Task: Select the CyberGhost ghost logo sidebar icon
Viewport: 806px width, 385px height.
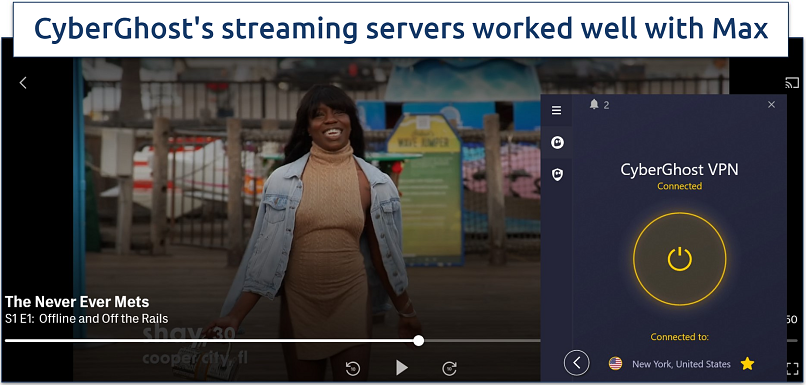Action: (557, 142)
